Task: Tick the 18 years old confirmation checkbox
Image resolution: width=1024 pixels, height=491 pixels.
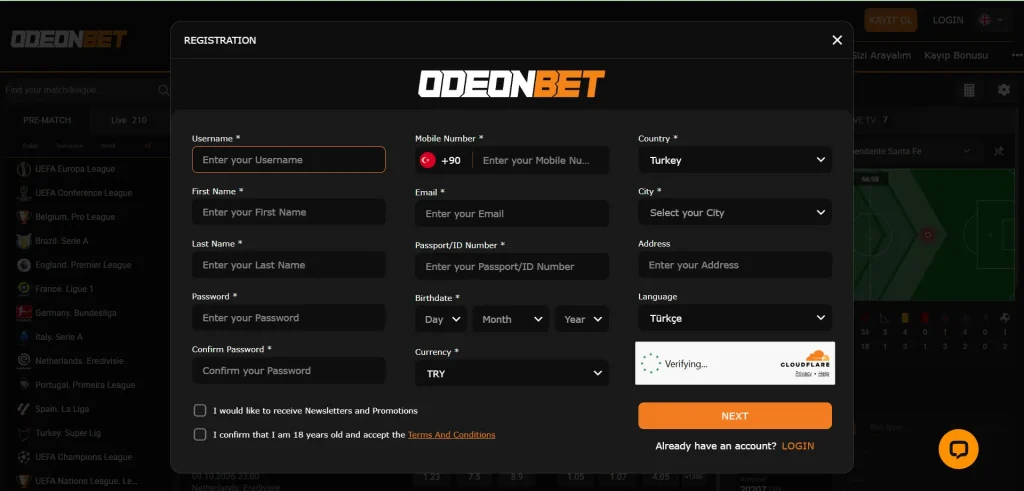Action: pyautogui.click(x=200, y=435)
